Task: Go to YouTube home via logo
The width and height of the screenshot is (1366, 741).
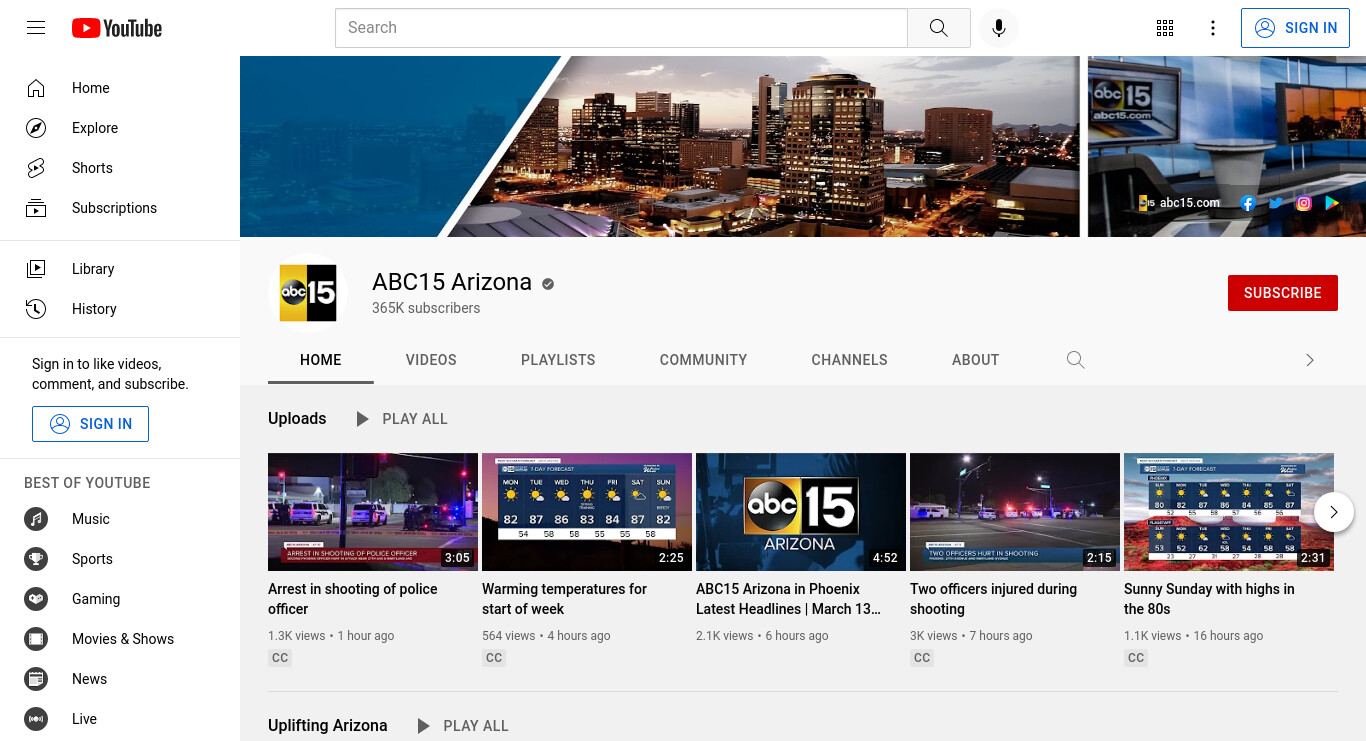Action: [x=117, y=28]
